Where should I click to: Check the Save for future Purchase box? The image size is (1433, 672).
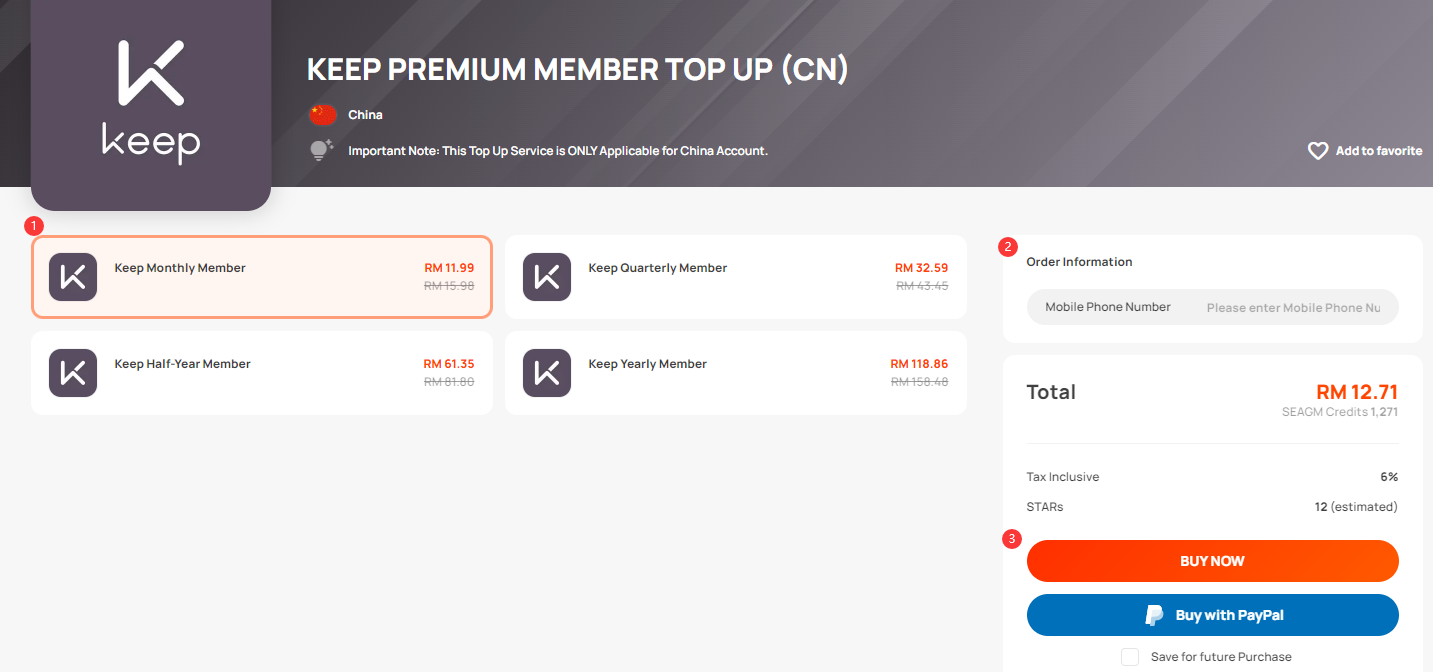[1130, 657]
